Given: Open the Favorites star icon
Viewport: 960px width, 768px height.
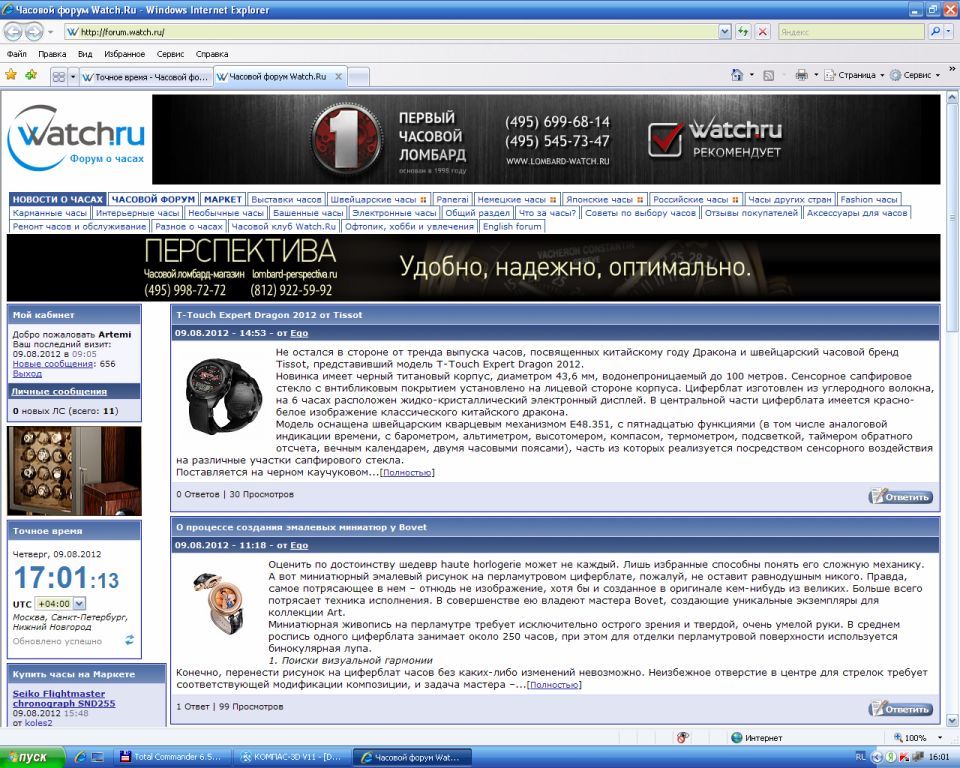Looking at the screenshot, I should point(11,75).
